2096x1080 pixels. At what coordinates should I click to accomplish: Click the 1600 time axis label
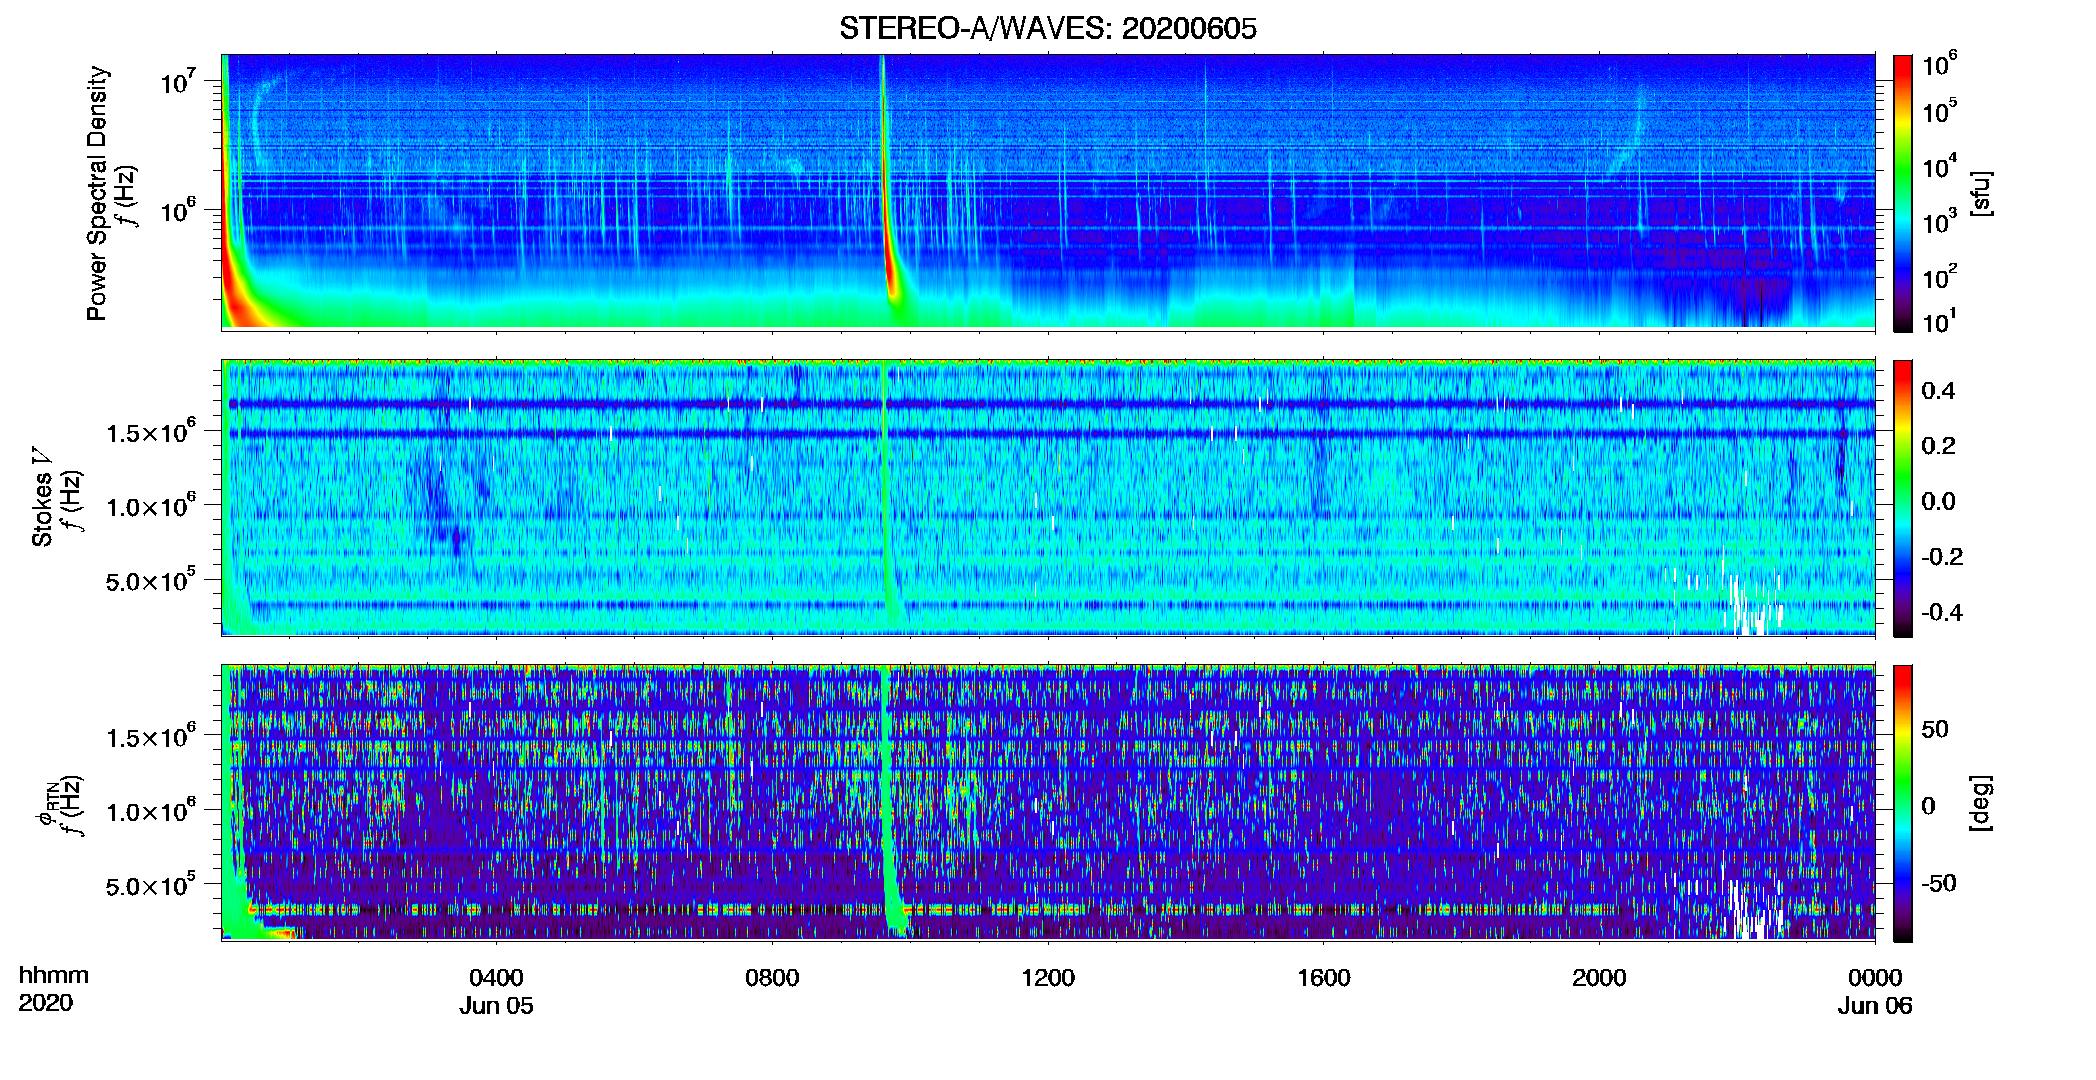(x=1323, y=978)
